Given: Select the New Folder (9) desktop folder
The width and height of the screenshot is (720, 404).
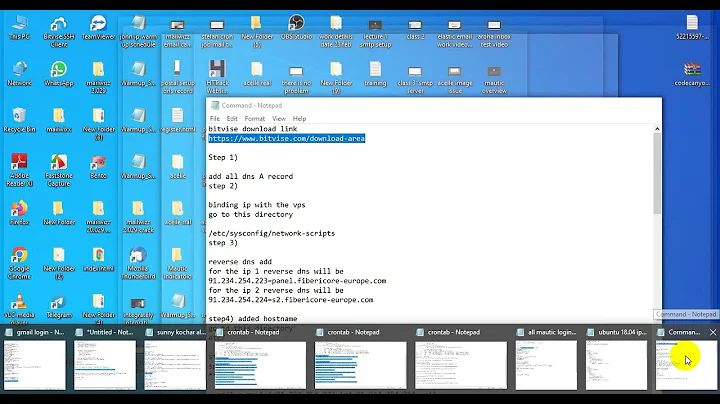Looking at the screenshot, I should click(336, 78).
